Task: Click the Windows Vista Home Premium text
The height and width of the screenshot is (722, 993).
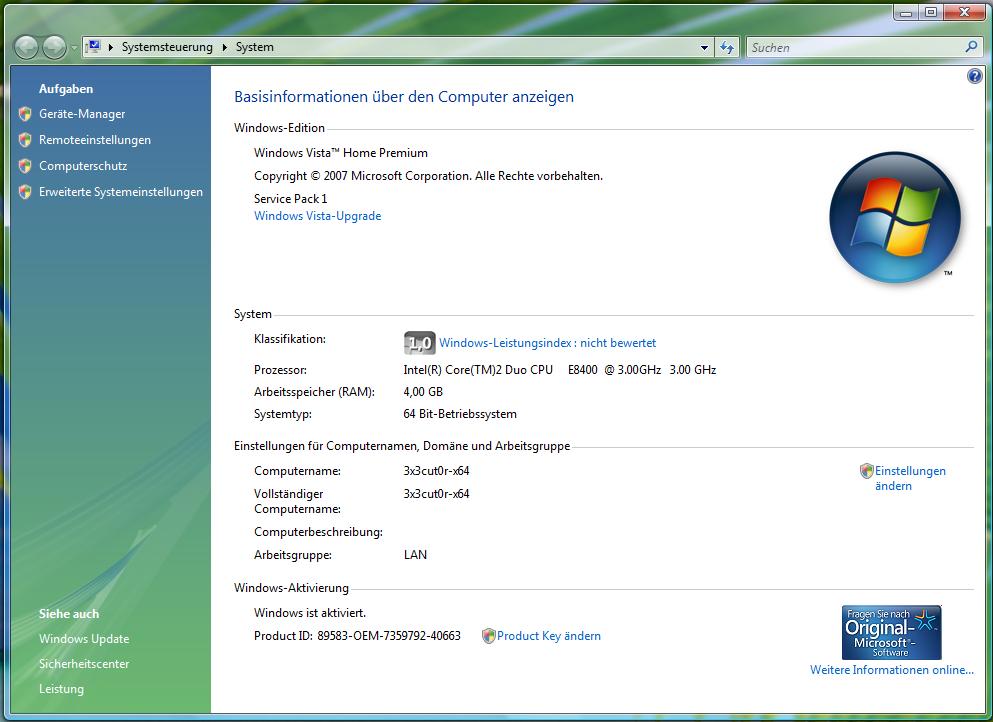Action: point(341,153)
